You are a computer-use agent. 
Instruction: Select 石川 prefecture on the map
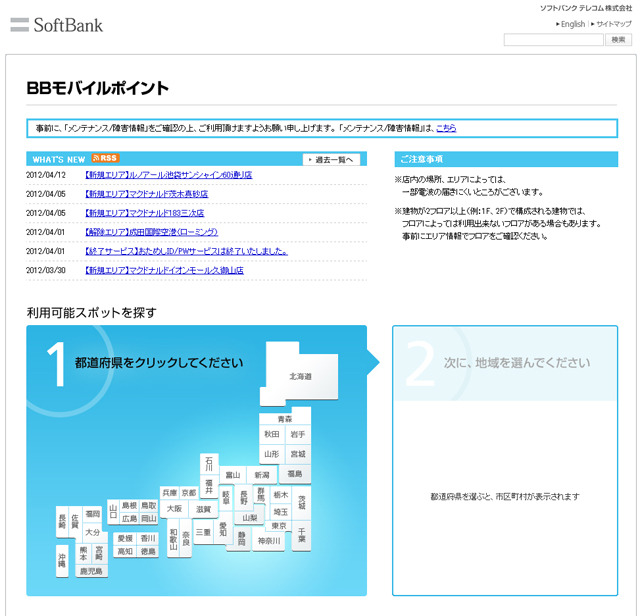coord(209,464)
